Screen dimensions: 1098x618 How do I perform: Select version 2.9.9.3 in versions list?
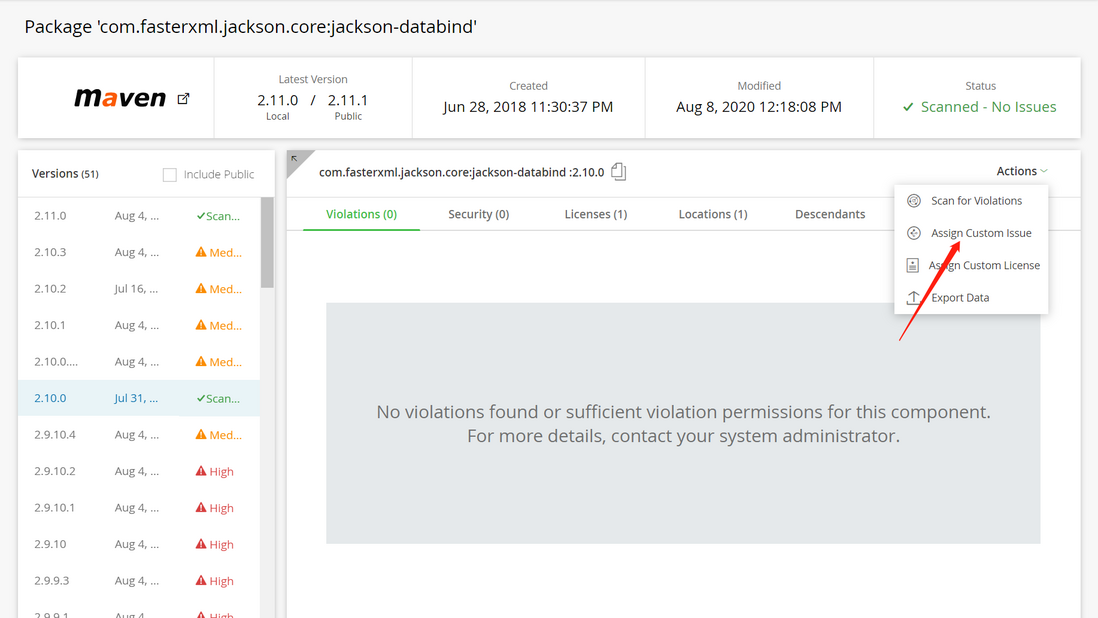click(x=139, y=580)
